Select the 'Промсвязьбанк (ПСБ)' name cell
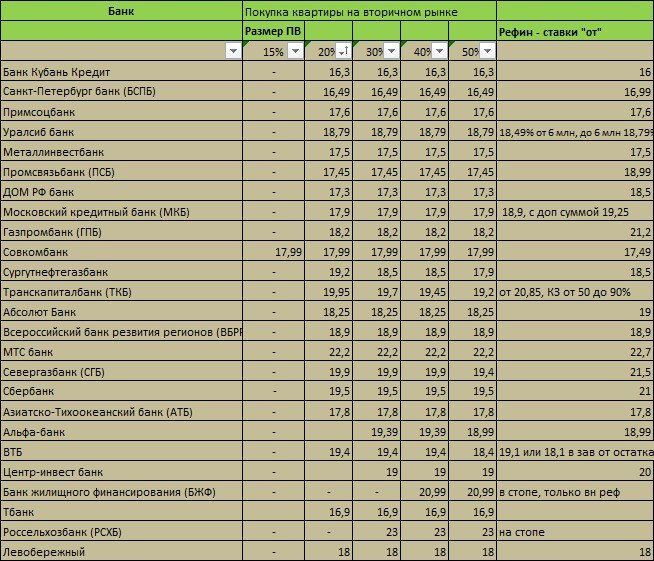 tap(121, 172)
